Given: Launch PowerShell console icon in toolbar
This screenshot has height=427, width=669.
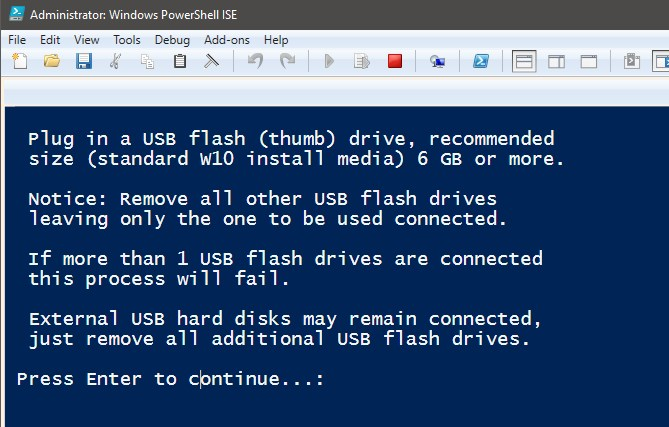Looking at the screenshot, I should click(481, 61).
